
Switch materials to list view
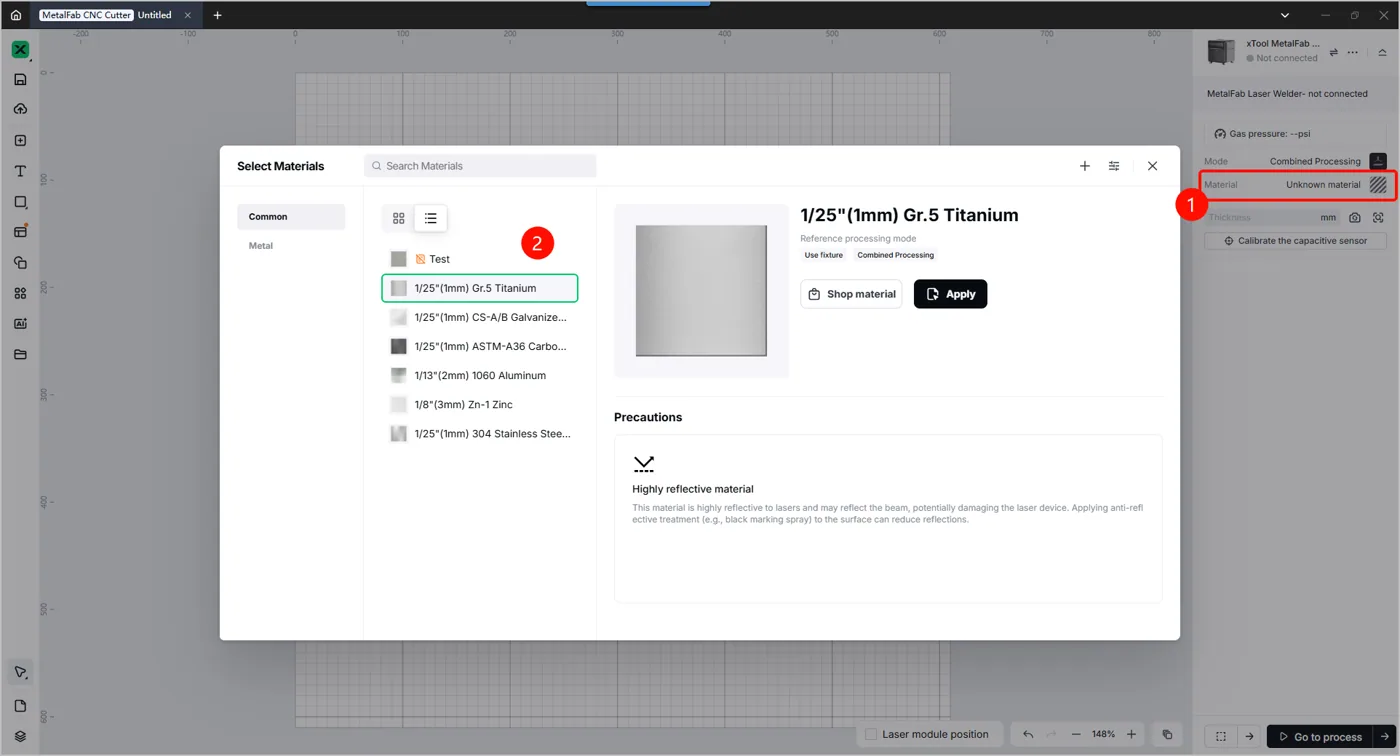pyautogui.click(x=431, y=218)
